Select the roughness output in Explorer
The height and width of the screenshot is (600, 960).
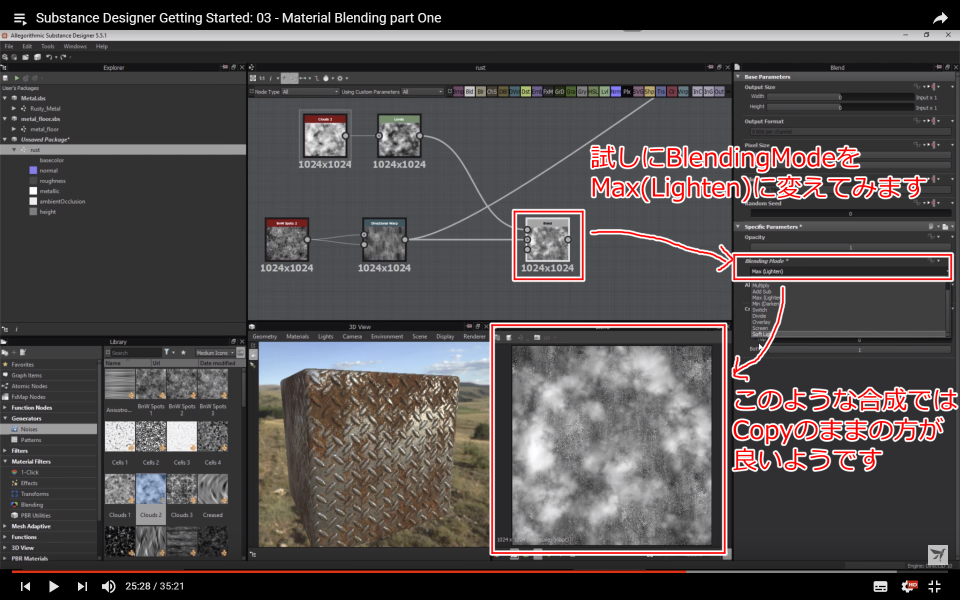coord(52,181)
